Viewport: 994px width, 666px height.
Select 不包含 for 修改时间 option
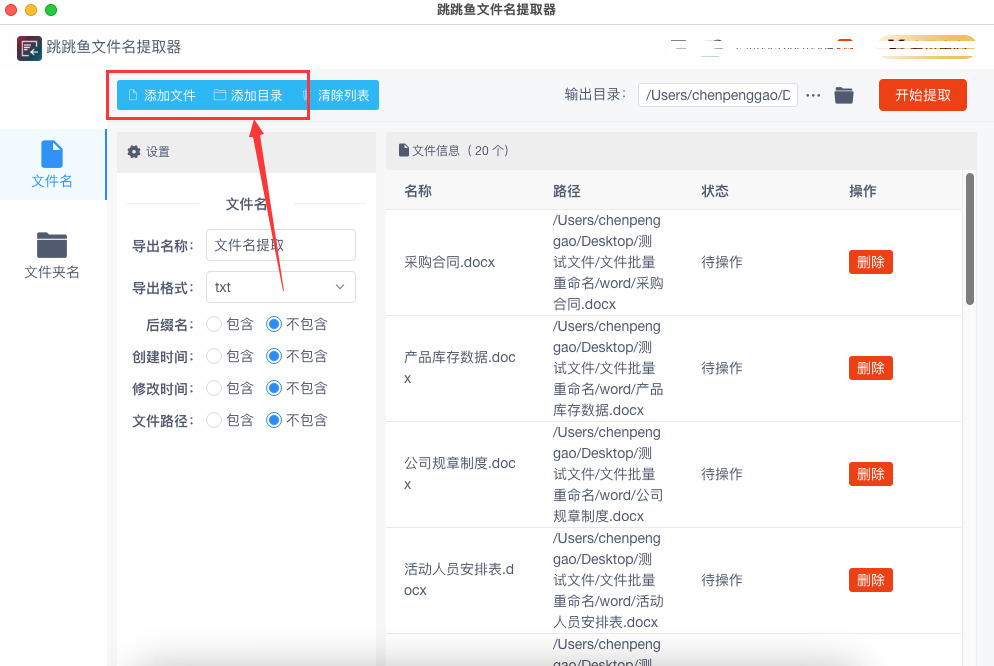(274, 388)
